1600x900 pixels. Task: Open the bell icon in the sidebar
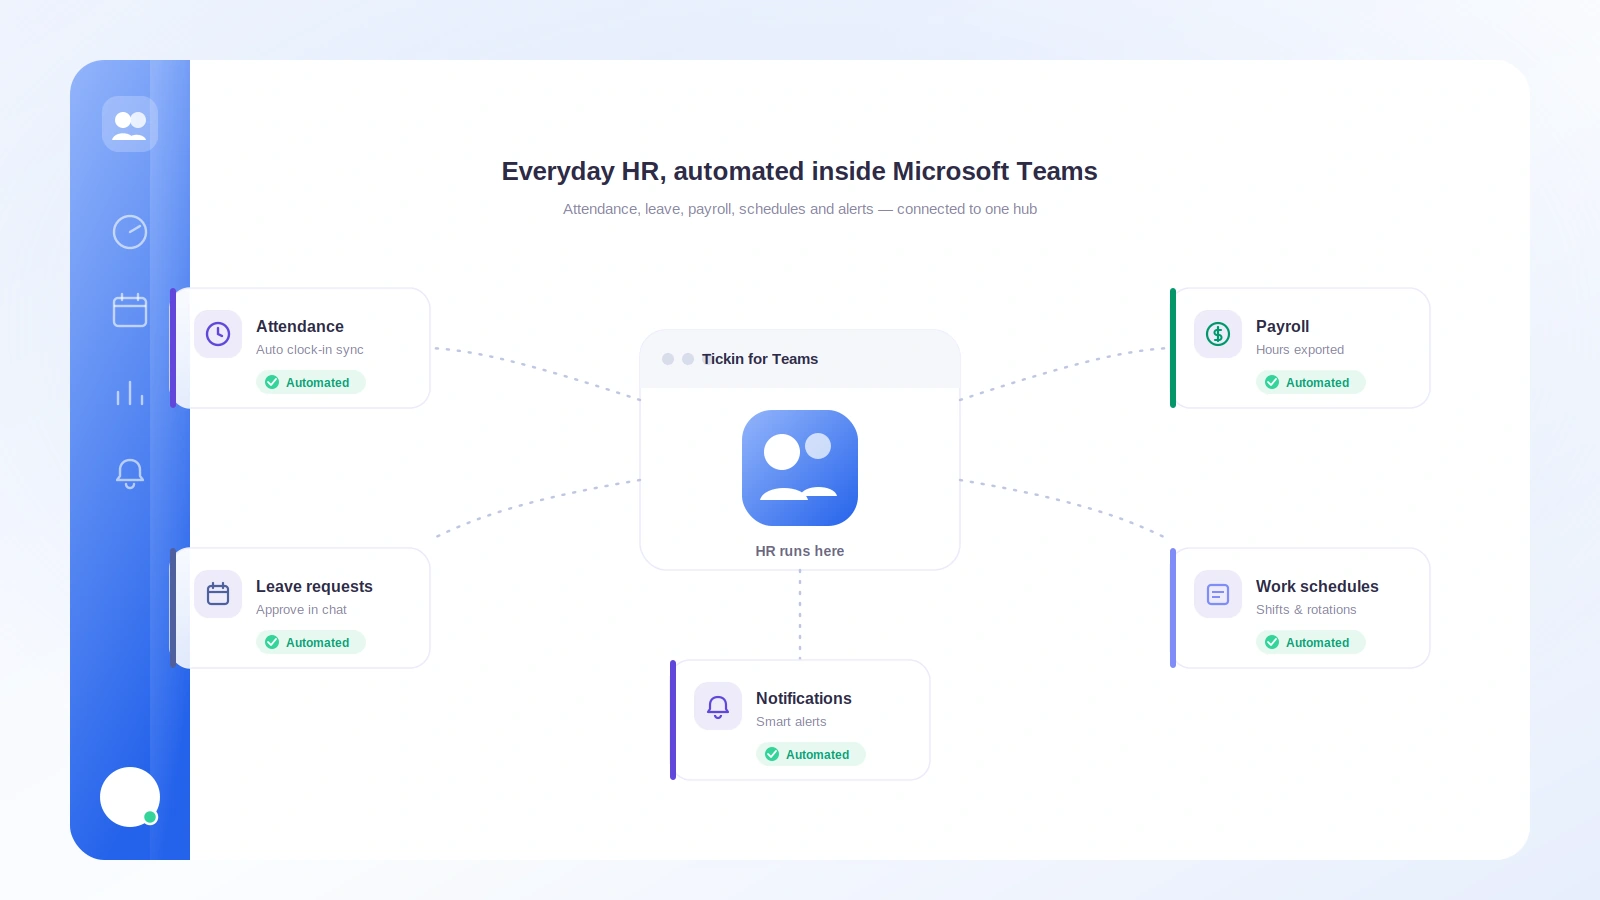pos(130,473)
